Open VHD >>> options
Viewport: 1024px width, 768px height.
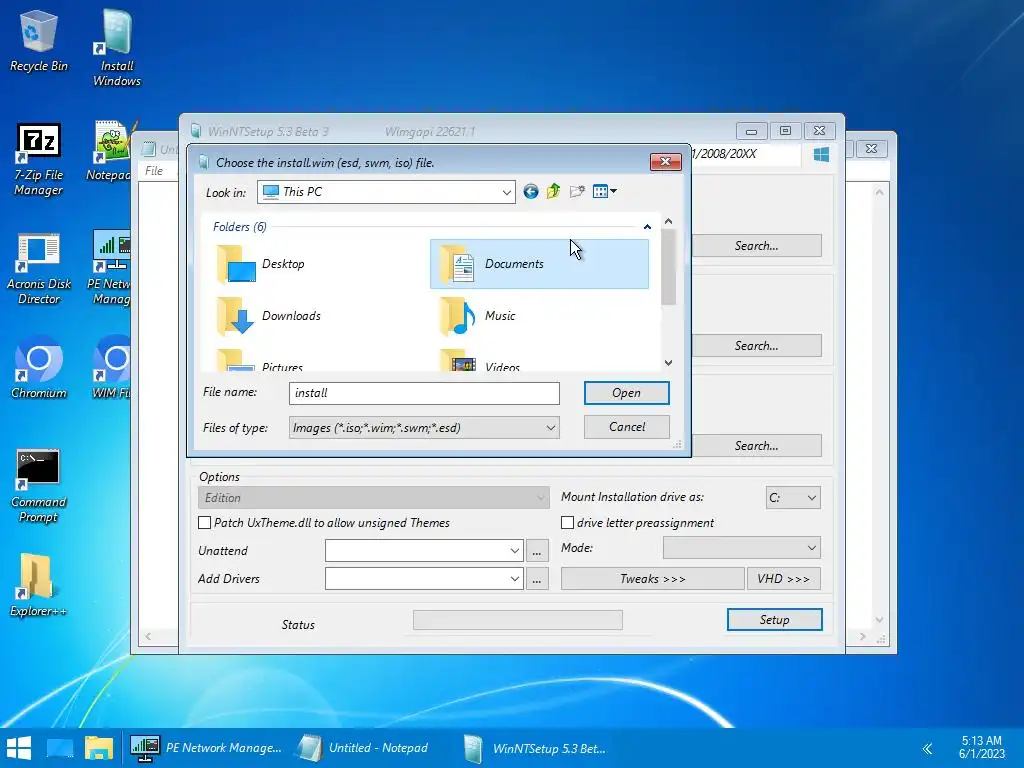coord(784,579)
